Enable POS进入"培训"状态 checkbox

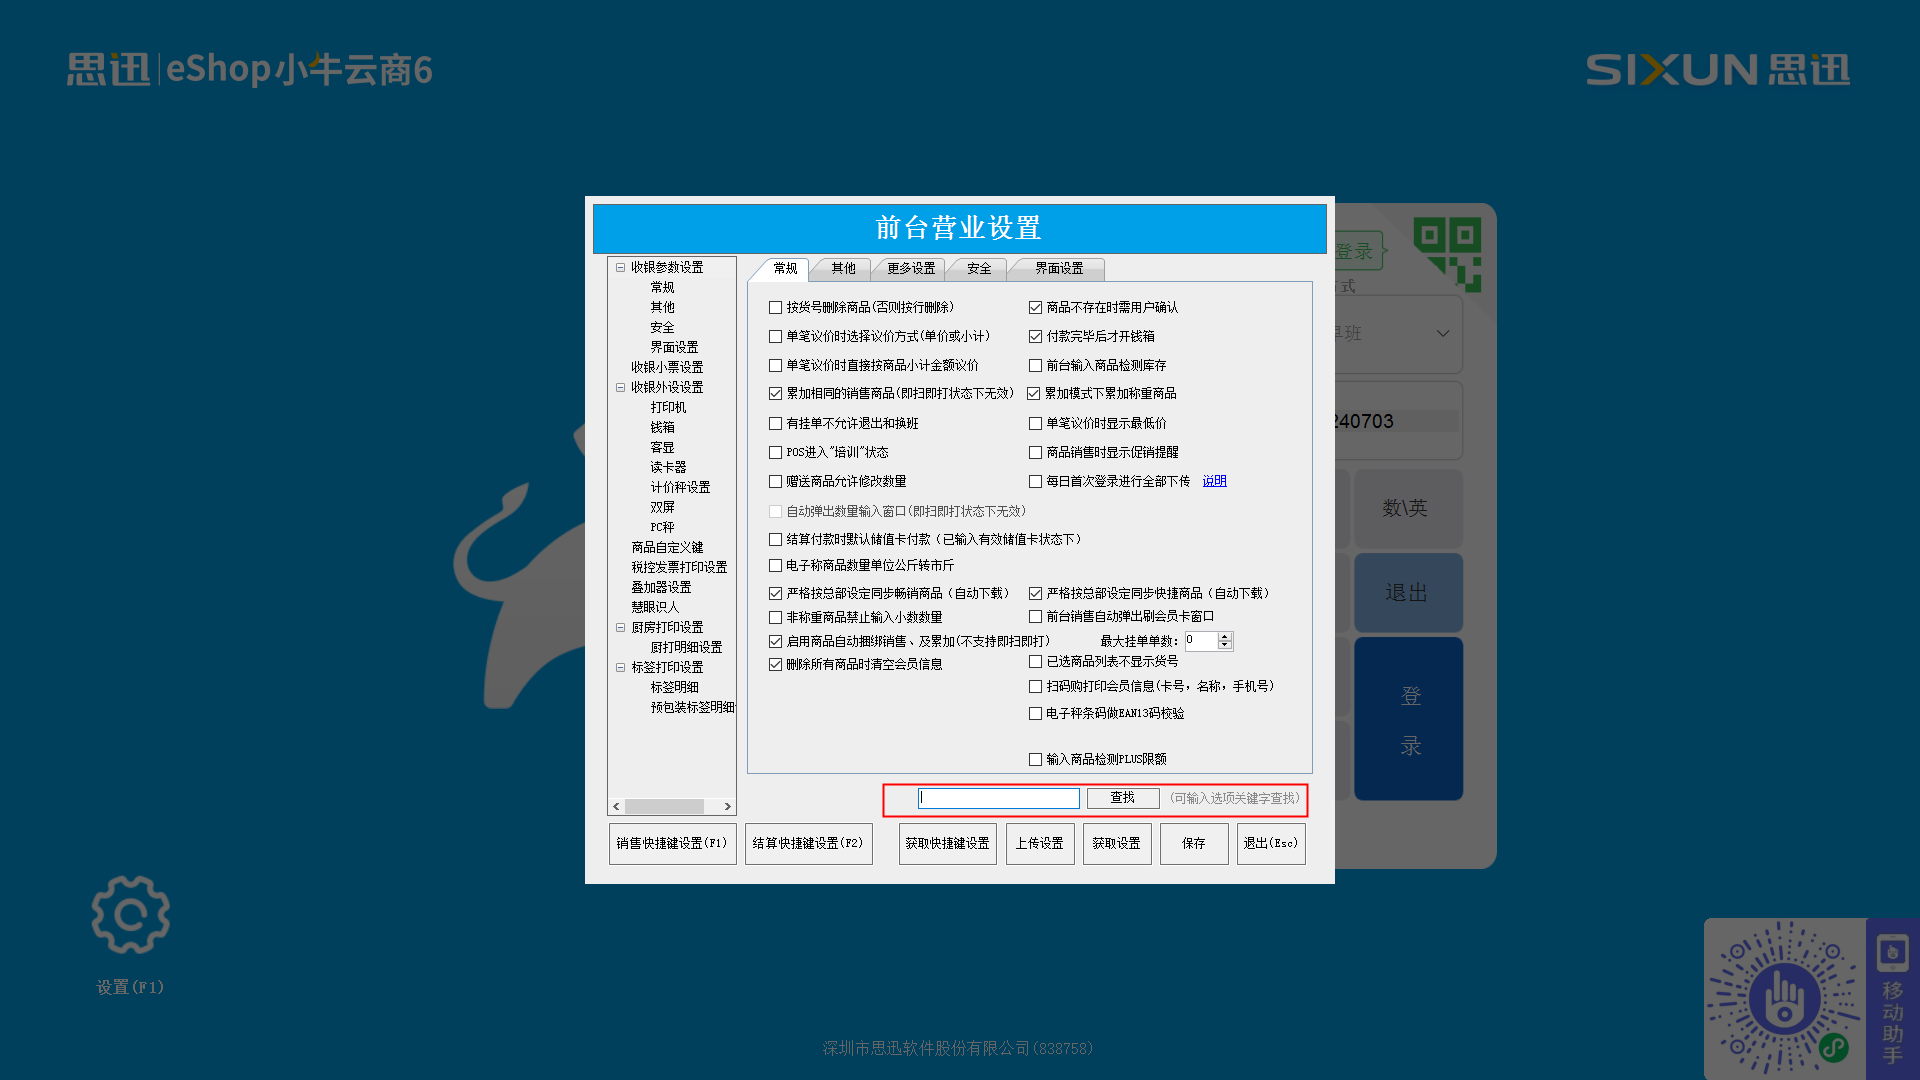pyautogui.click(x=775, y=452)
